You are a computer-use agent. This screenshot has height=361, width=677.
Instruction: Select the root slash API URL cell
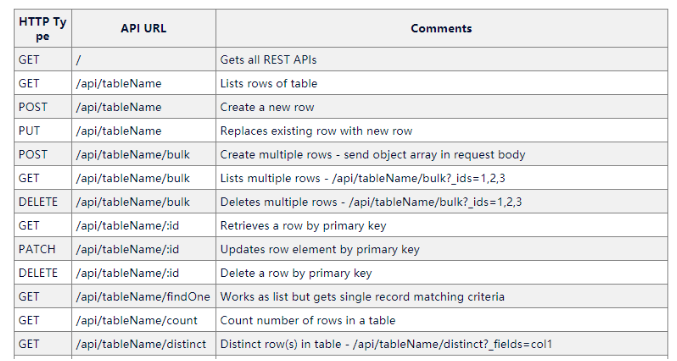[x=143, y=60]
